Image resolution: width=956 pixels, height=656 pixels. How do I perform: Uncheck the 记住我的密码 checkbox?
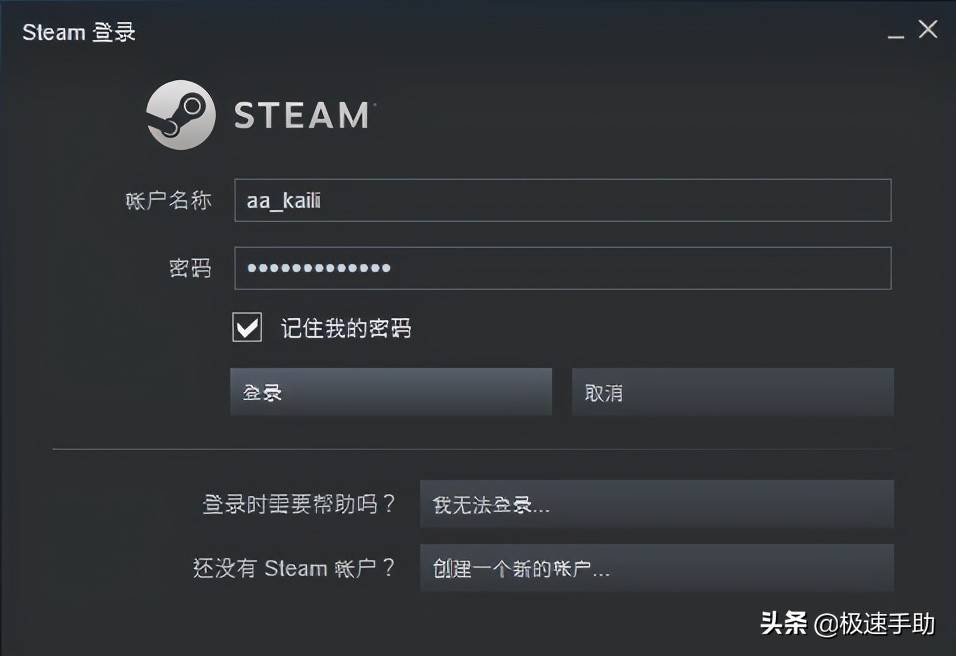pyautogui.click(x=247, y=327)
